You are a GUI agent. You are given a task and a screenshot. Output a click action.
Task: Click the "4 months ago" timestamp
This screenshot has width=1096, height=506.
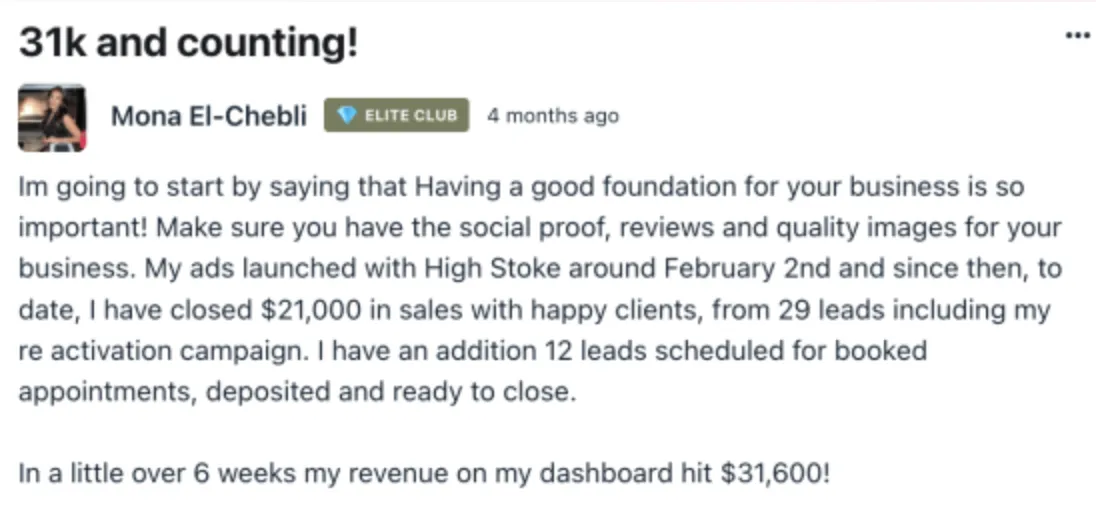552,116
